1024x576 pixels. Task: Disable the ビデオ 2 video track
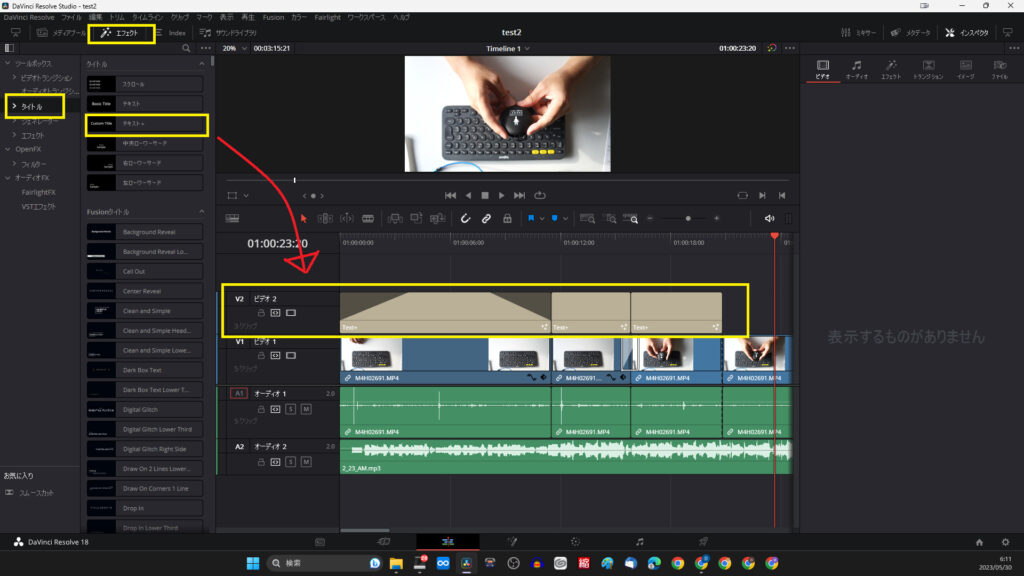291,313
